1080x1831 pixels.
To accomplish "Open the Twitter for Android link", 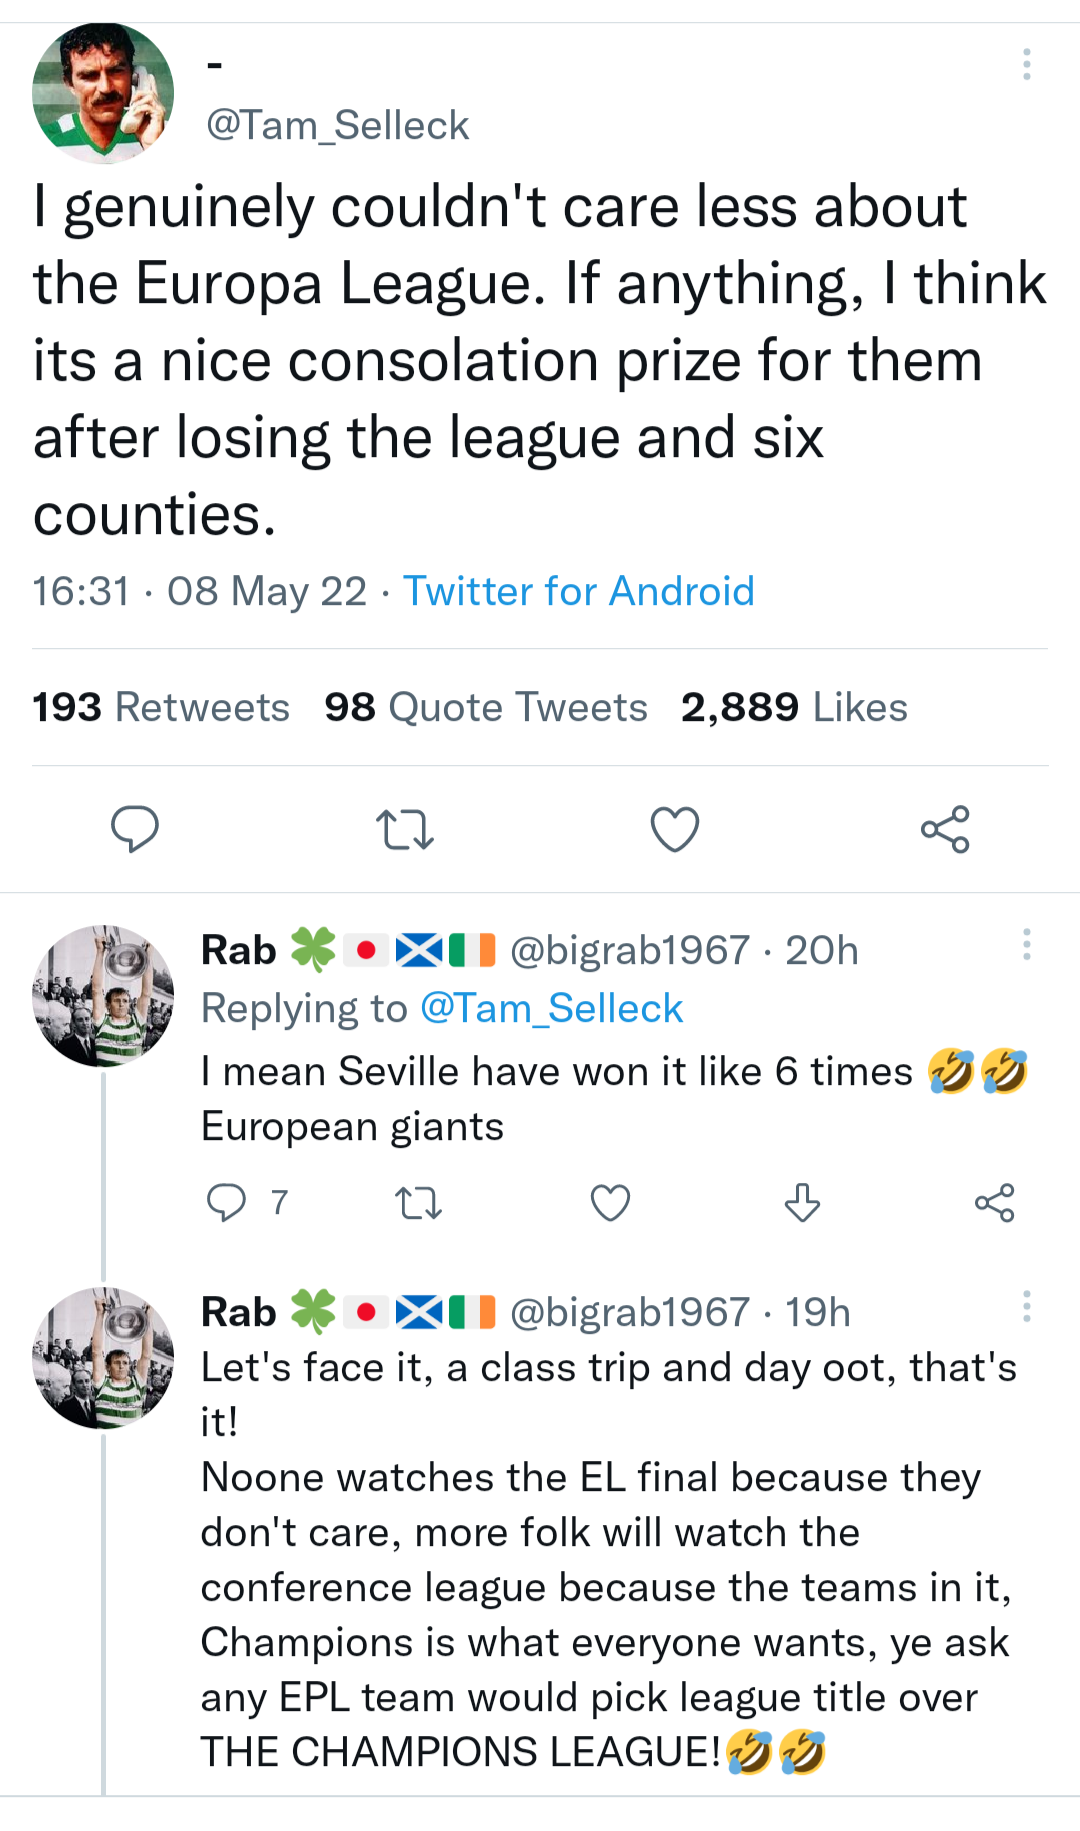I will [578, 591].
